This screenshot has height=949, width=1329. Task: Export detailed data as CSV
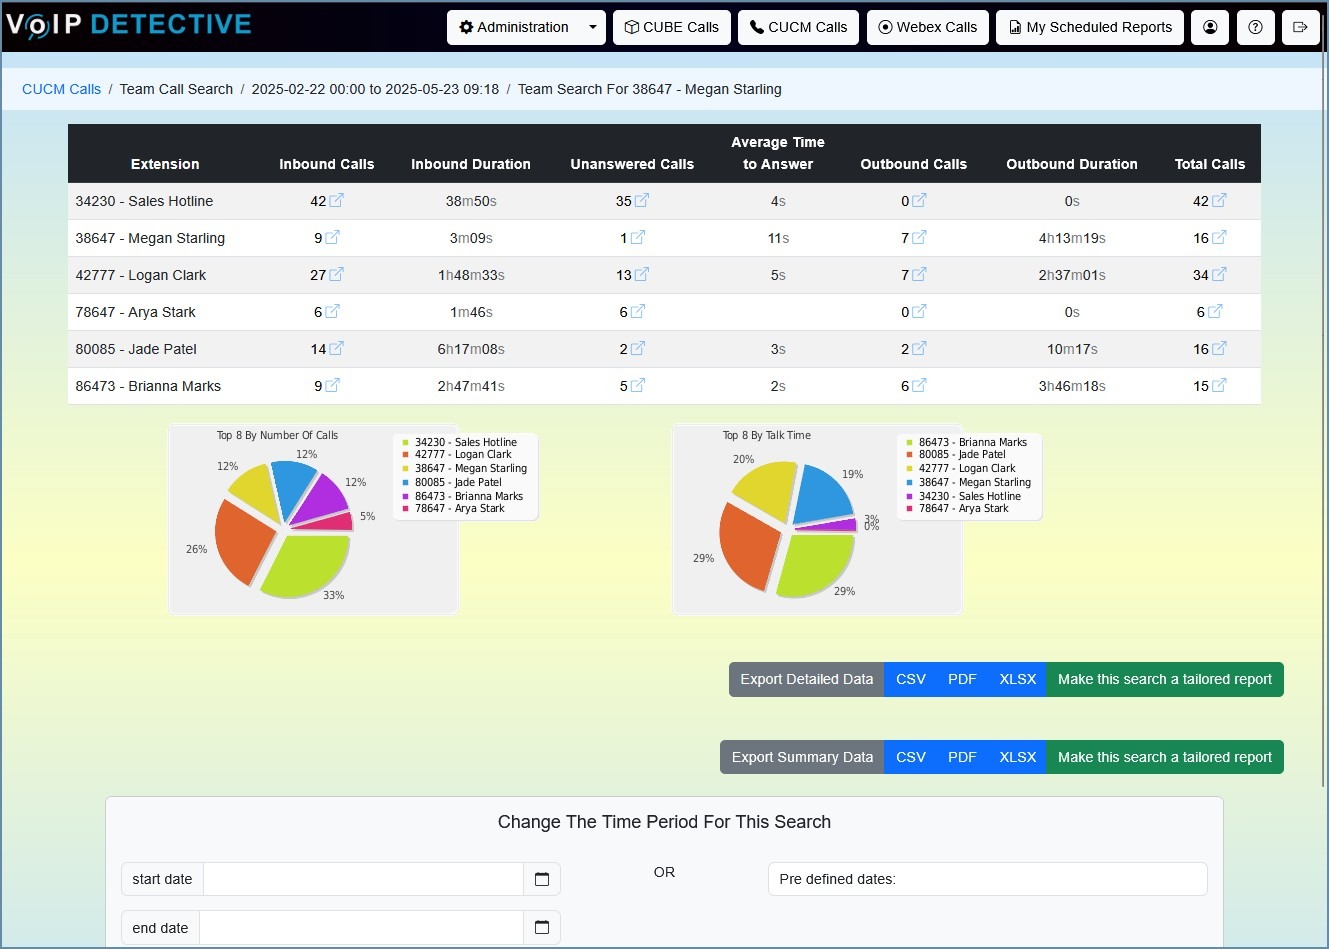(911, 679)
